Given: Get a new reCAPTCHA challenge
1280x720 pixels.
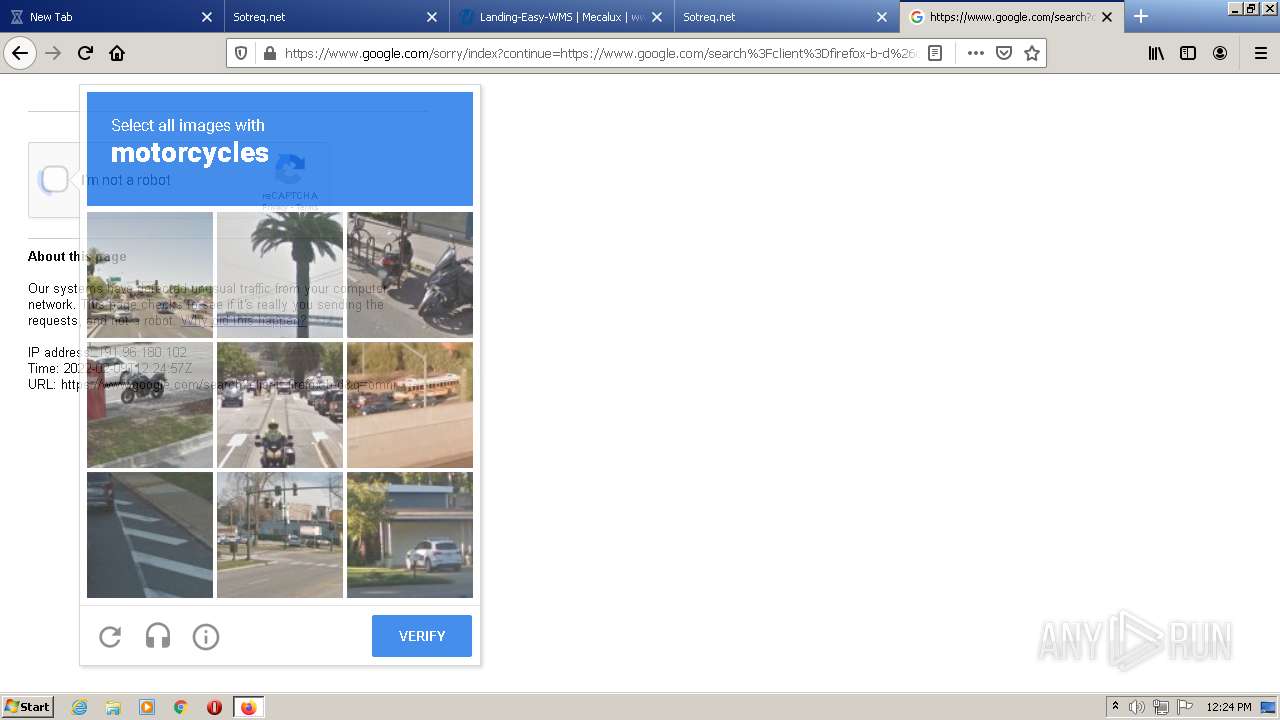Looking at the screenshot, I should (x=110, y=636).
